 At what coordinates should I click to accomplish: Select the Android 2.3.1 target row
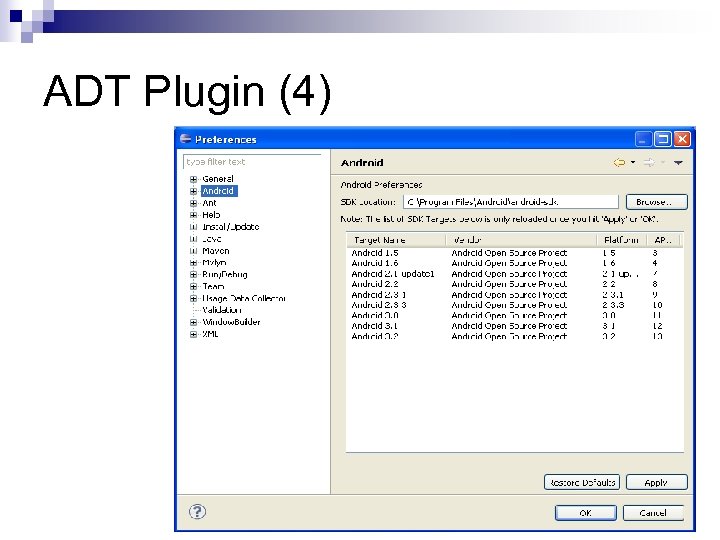[515, 294]
